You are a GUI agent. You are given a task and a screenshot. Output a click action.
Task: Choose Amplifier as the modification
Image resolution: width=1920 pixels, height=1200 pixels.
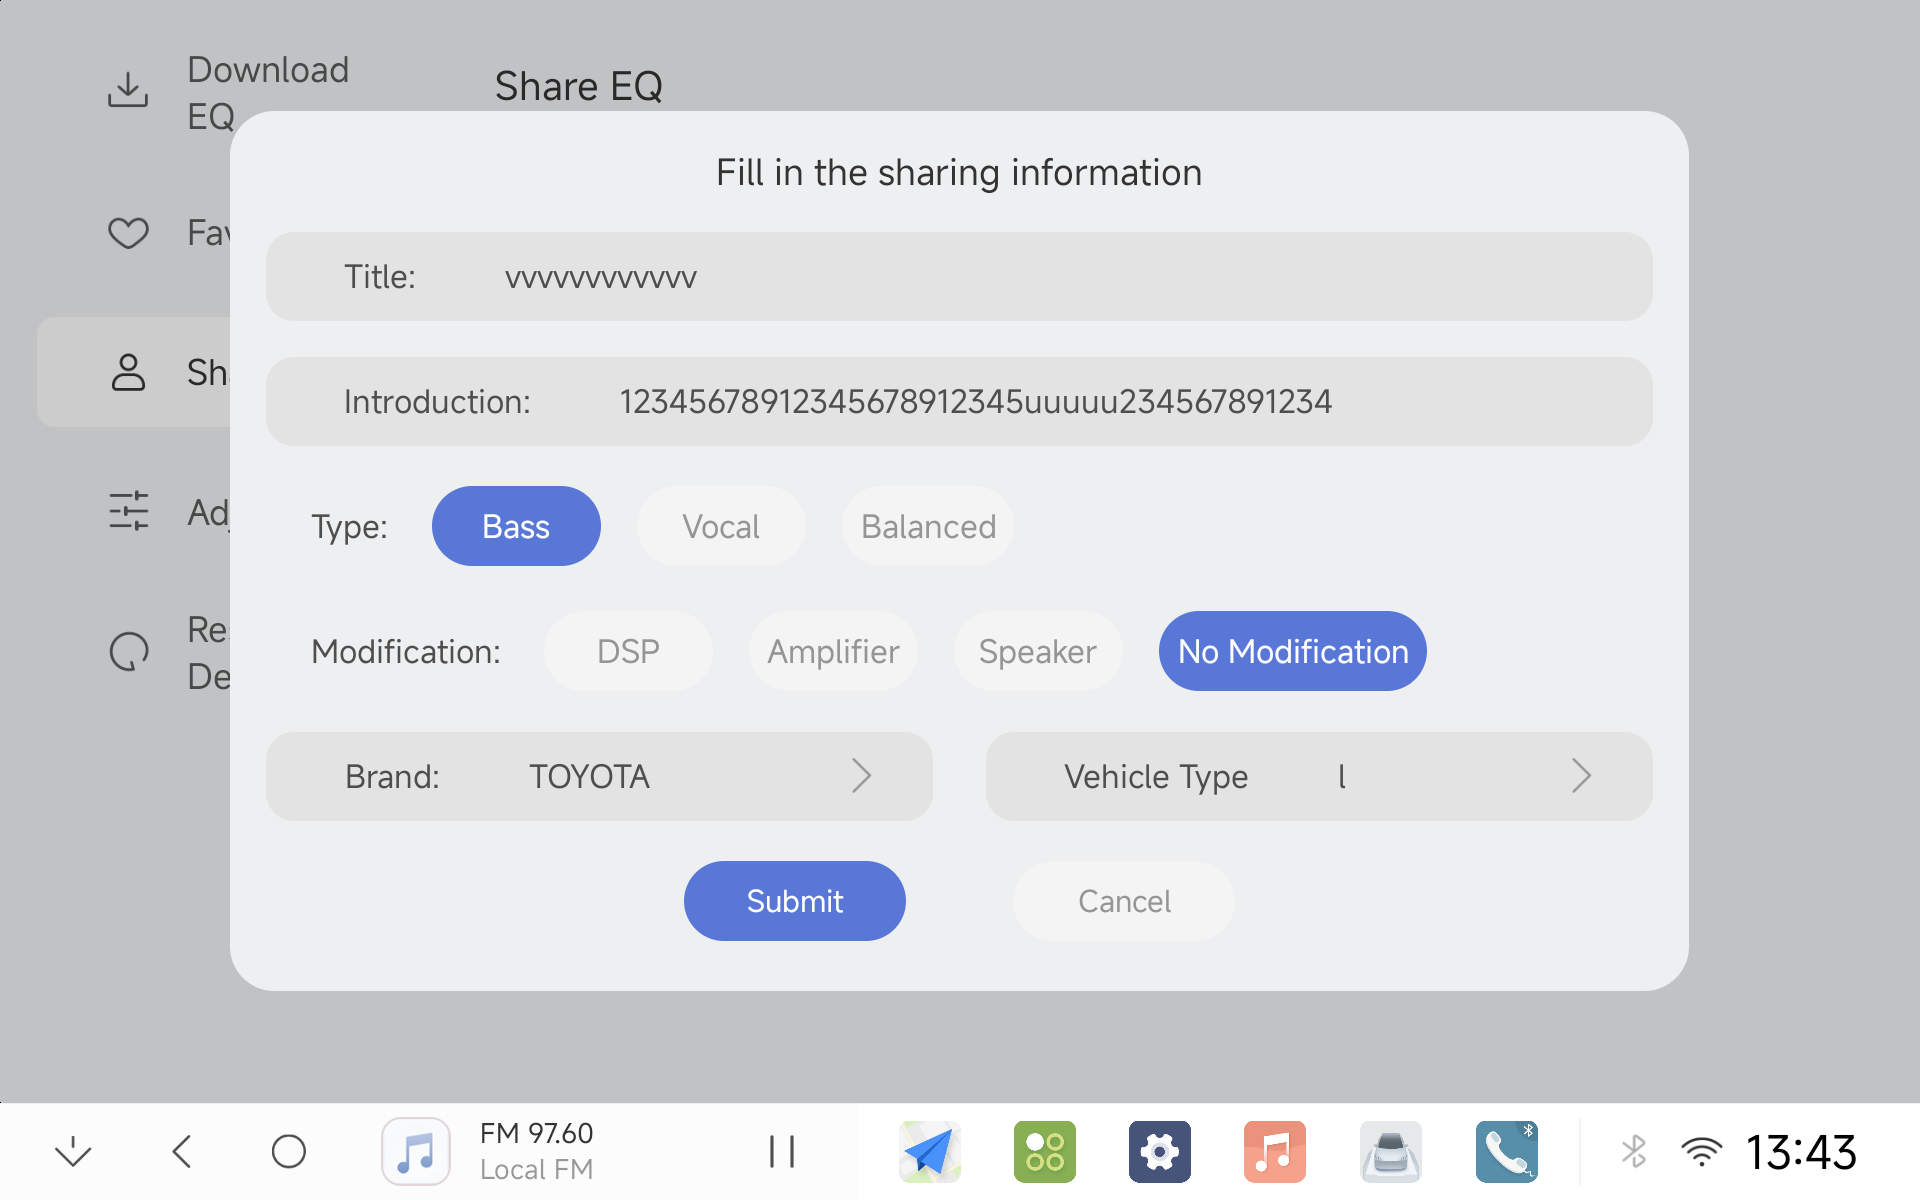tap(832, 652)
